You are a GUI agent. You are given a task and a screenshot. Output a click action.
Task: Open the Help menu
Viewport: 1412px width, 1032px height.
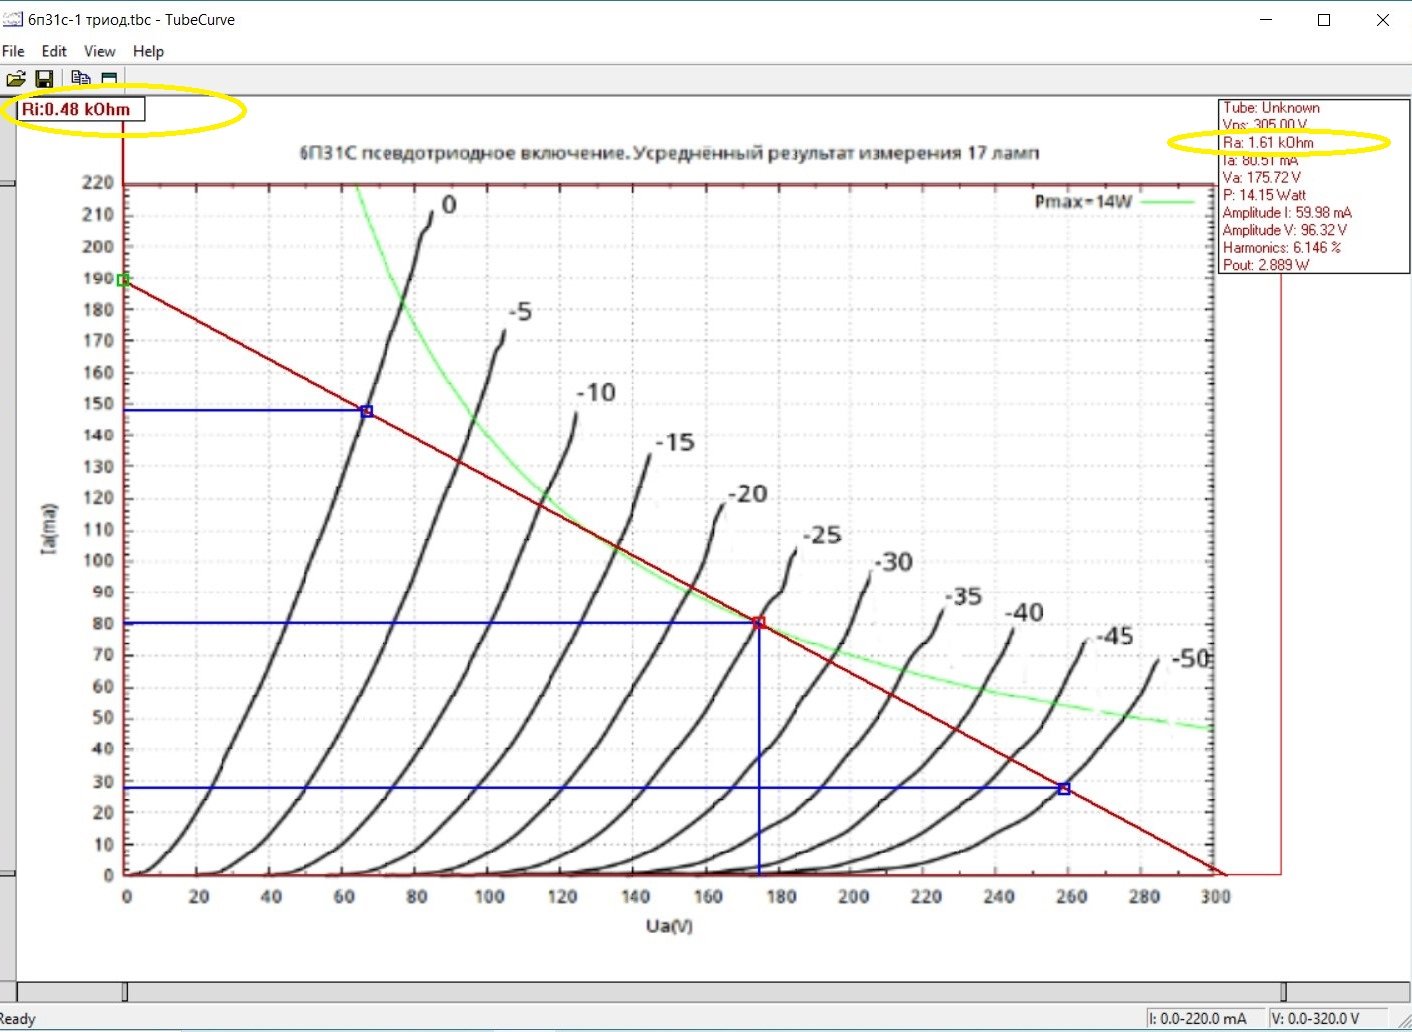148,51
